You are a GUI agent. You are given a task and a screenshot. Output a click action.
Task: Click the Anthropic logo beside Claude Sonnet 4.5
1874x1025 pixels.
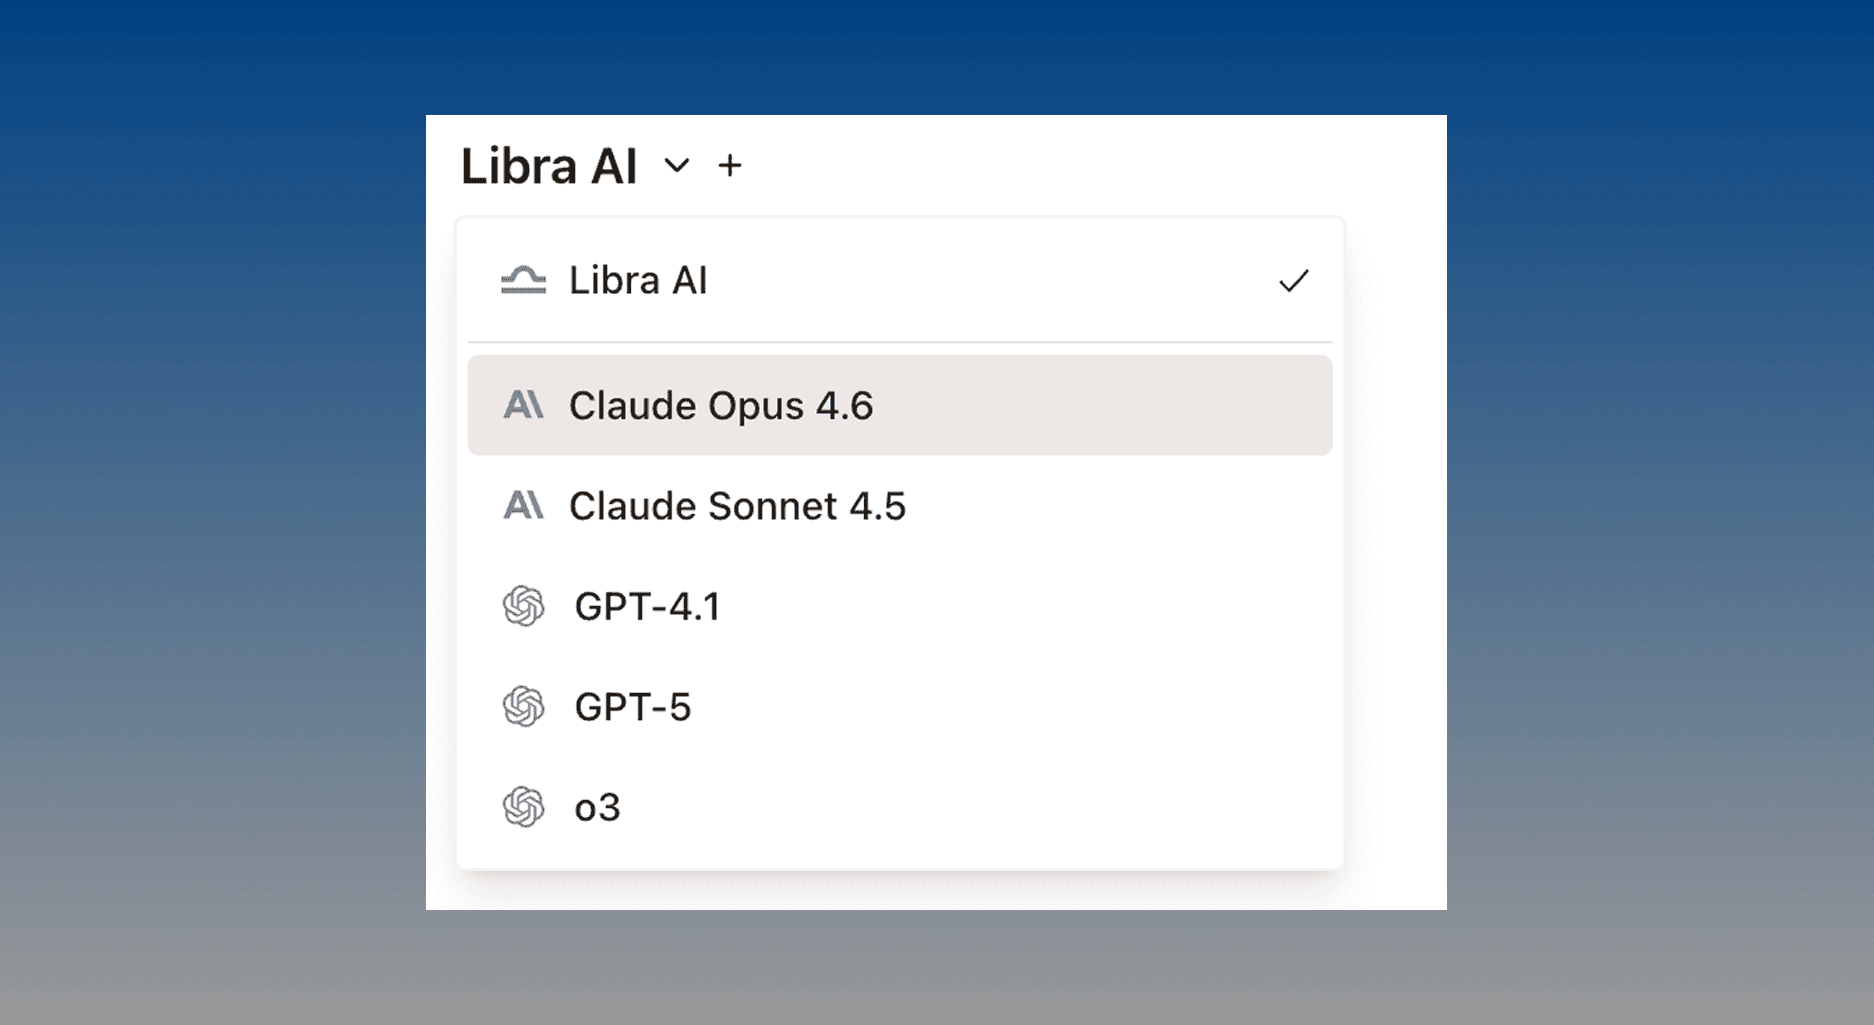pyautogui.click(x=523, y=506)
